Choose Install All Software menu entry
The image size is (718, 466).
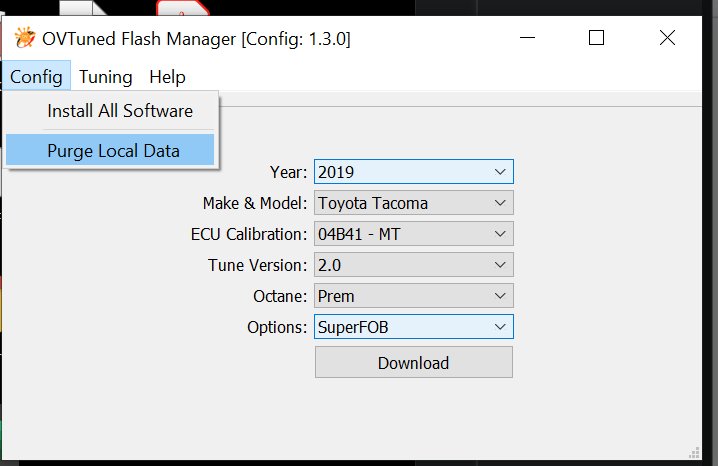point(120,111)
